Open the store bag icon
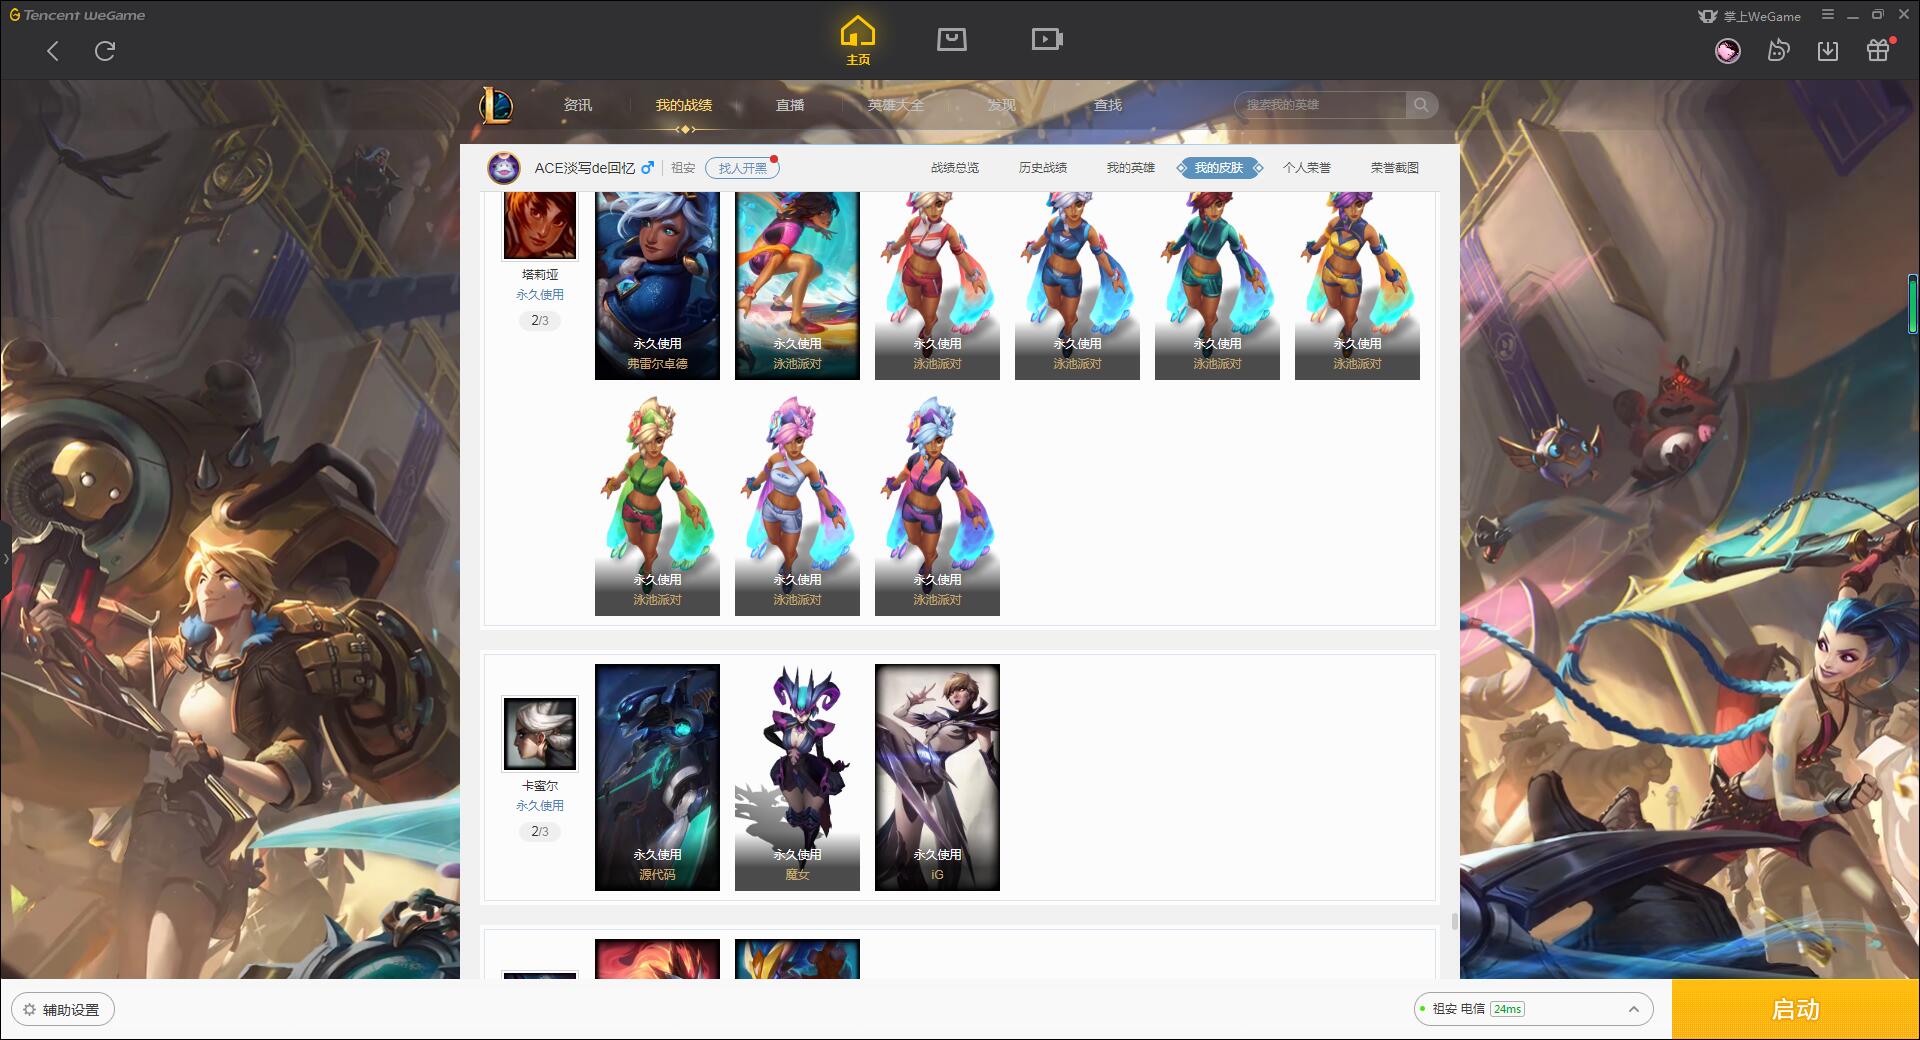 click(951, 40)
